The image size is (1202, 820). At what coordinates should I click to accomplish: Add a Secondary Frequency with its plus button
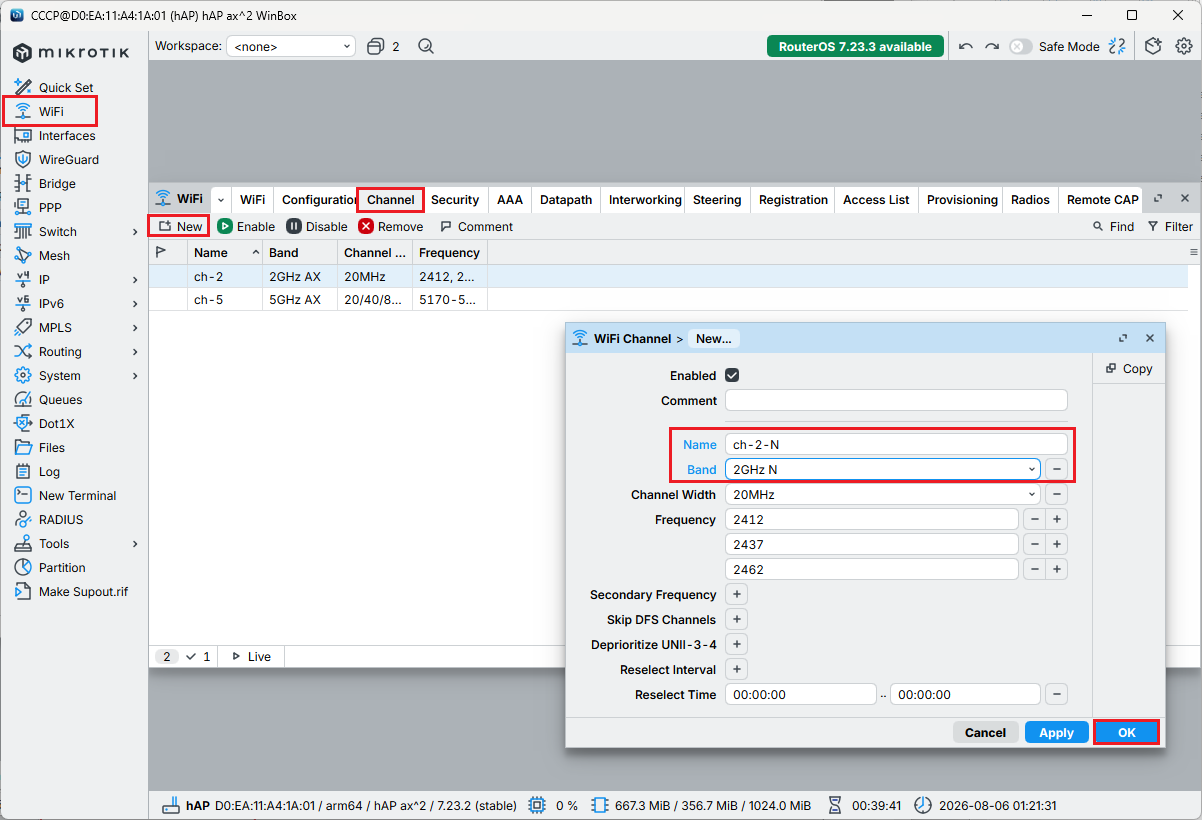pyautogui.click(x=736, y=594)
